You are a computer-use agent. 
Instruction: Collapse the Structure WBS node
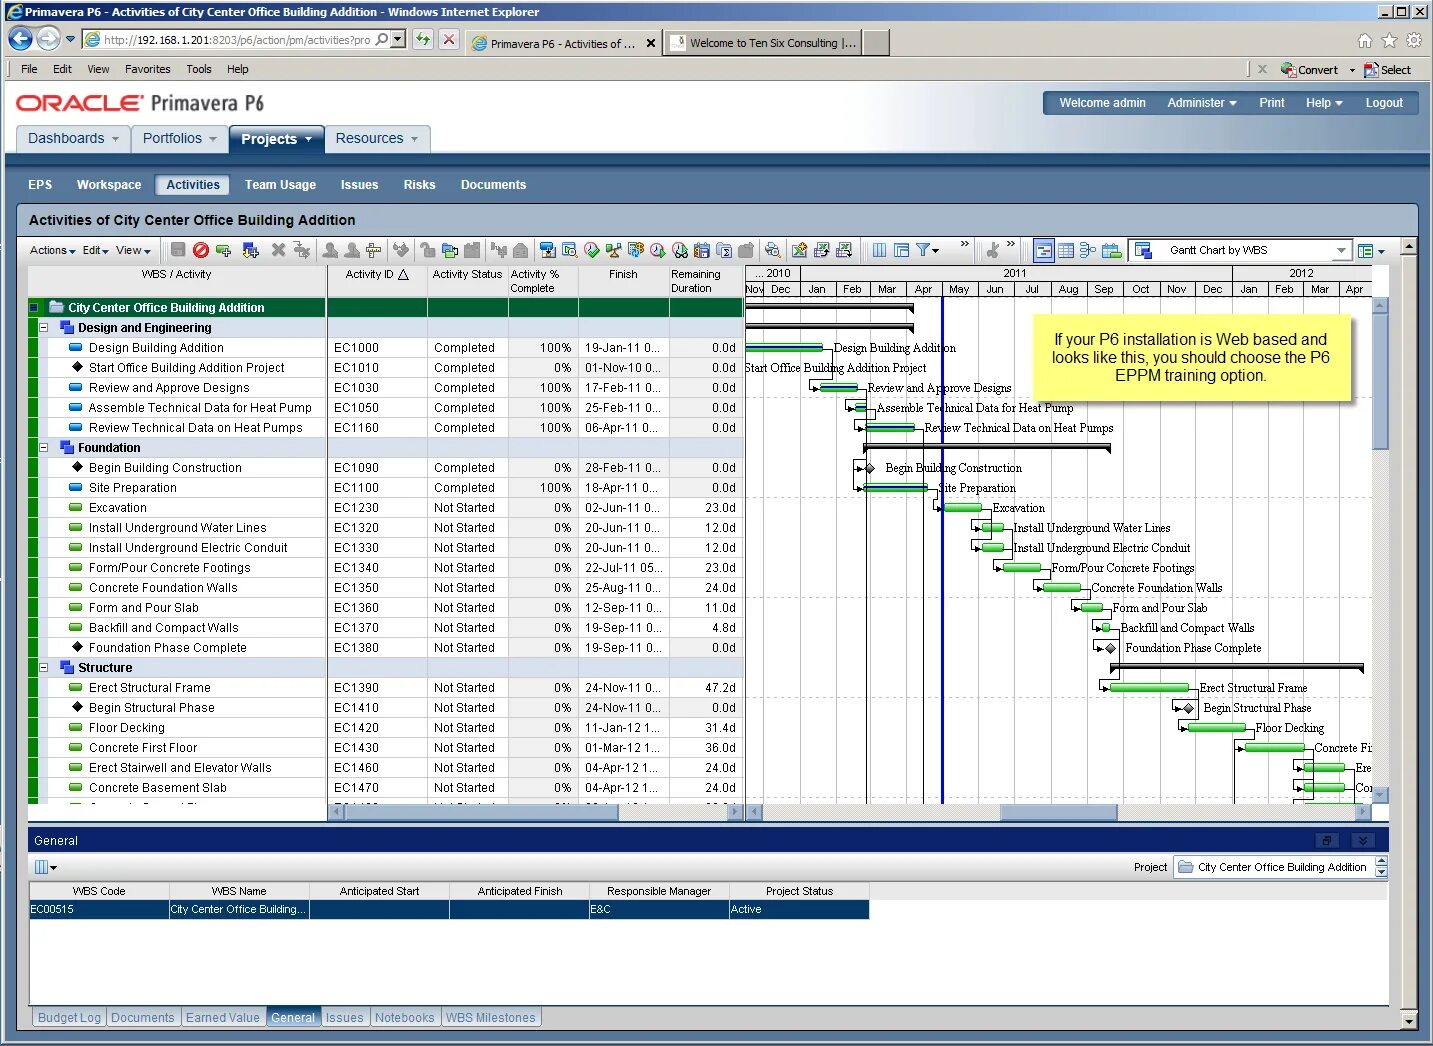pyautogui.click(x=44, y=668)
